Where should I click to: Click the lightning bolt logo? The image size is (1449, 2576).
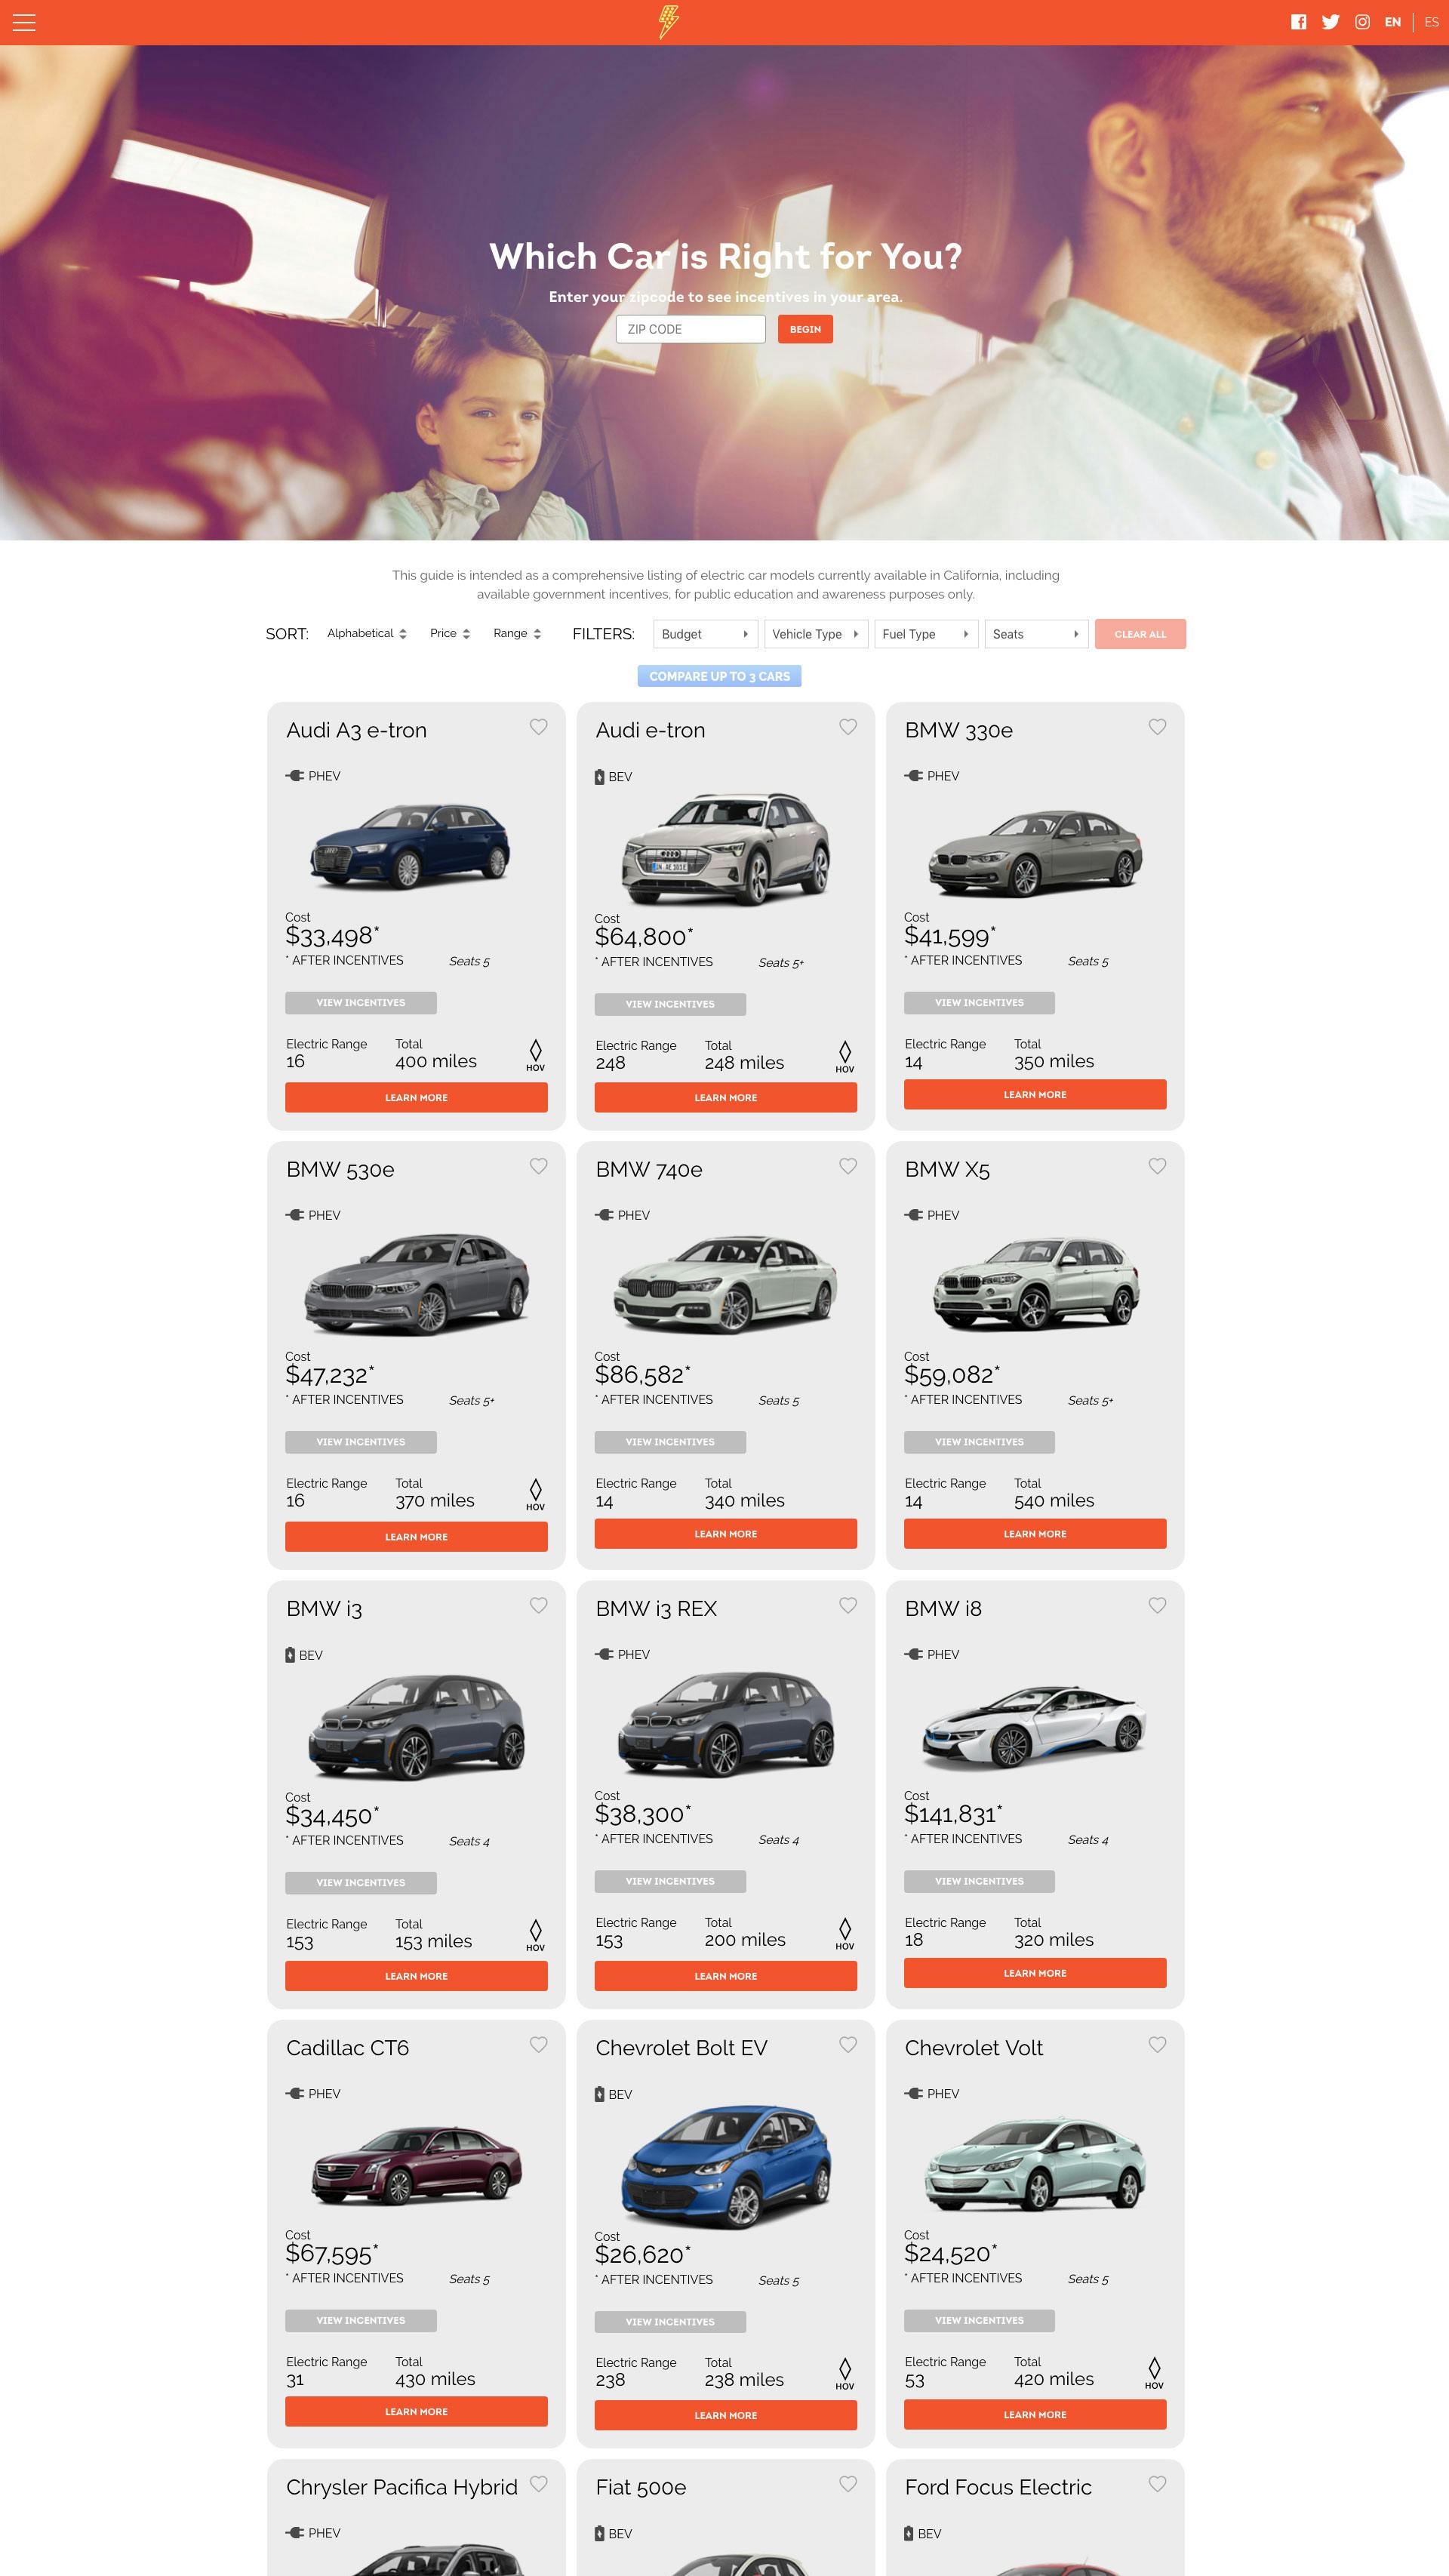pos(668,22)
